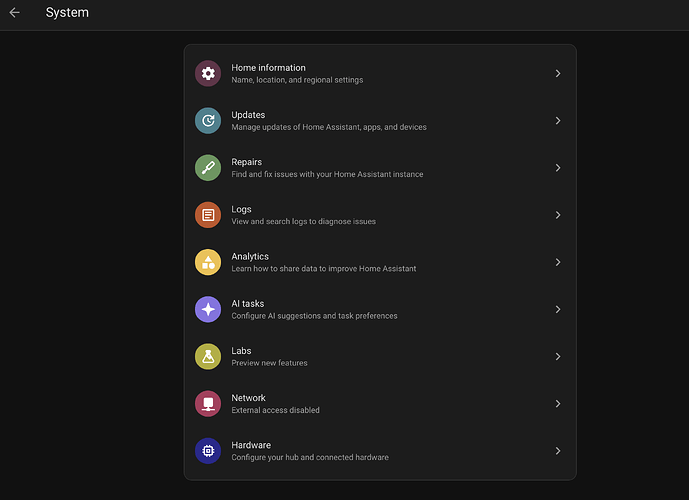Click the Analytics shapes icon

tap(208, 262)
